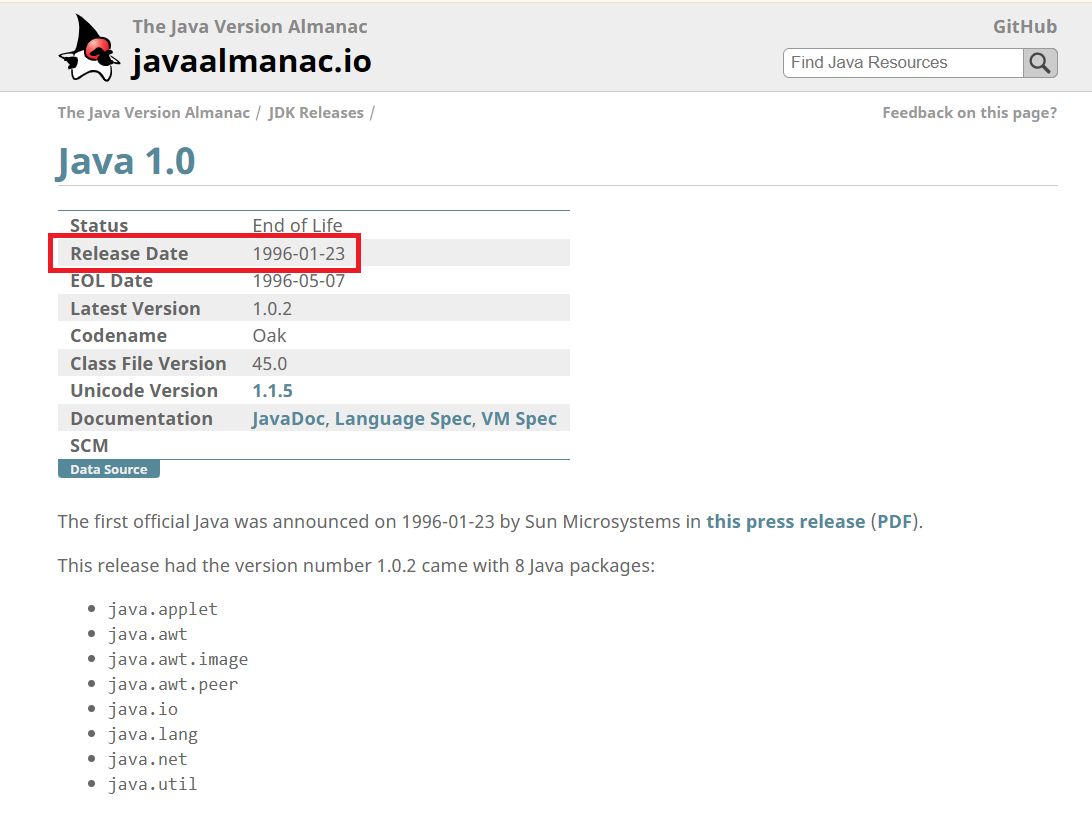Click the java.net package item
Viewport: 1092px width, 819px height.
[148, 759]
